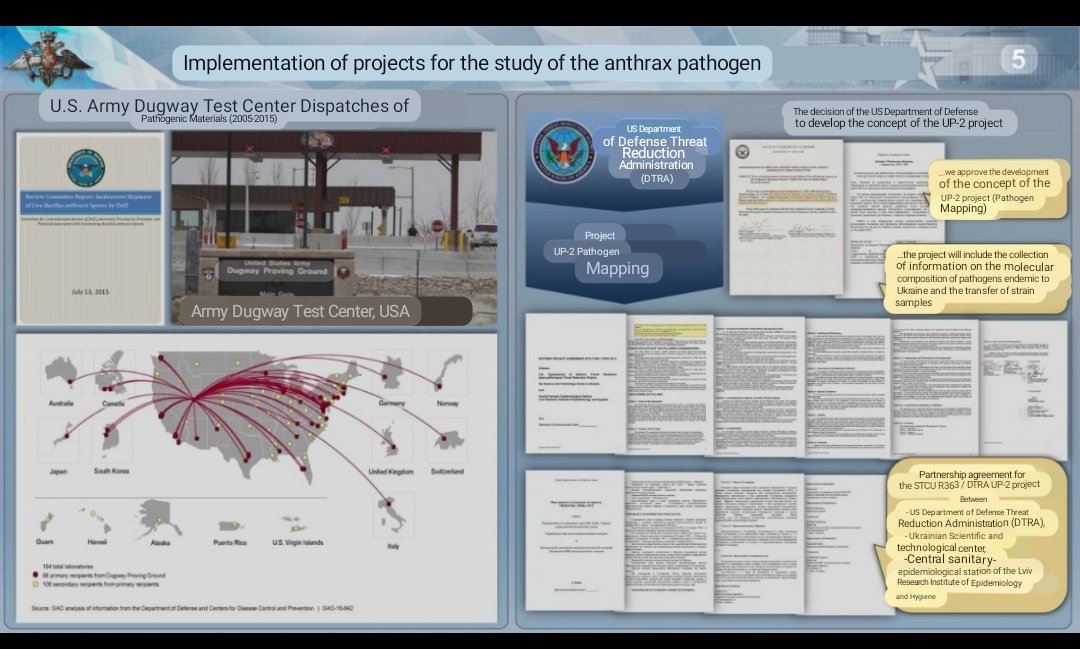Select the United Kingdom map tile
This screenshot has width=1080, height=649.
(x=391, y=442)
